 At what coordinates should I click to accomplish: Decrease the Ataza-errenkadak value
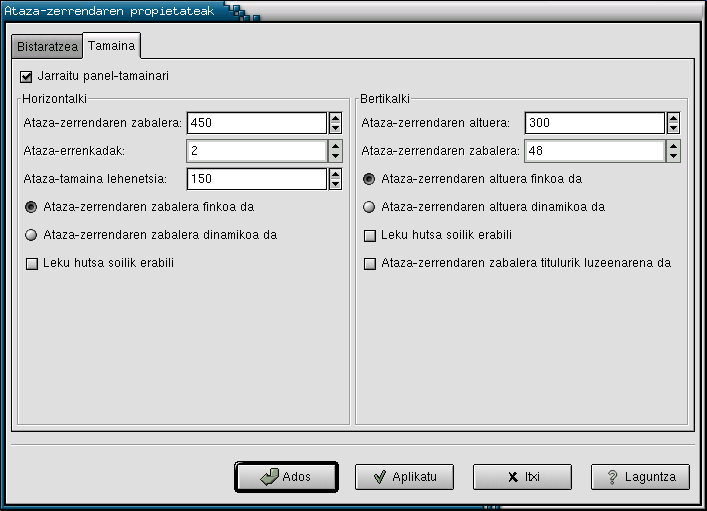coord(335,156)
